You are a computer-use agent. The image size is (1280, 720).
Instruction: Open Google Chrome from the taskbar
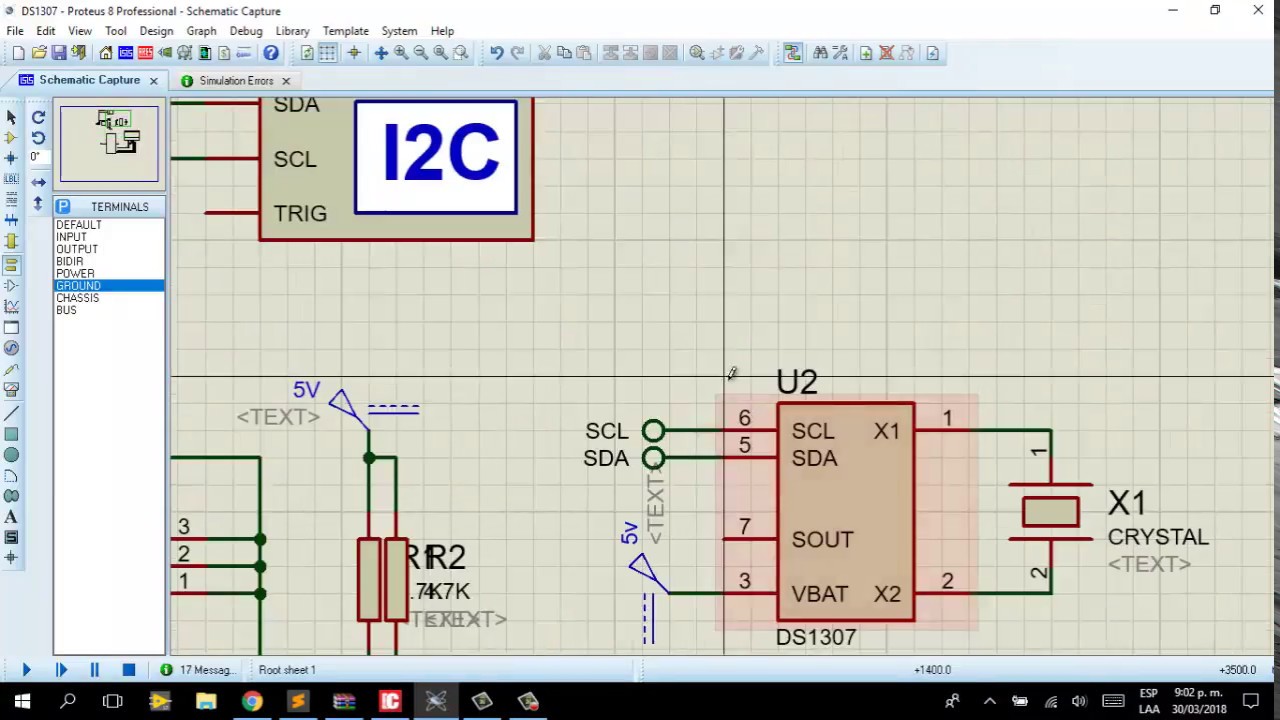pyautogui.click(x=252, y=701)
